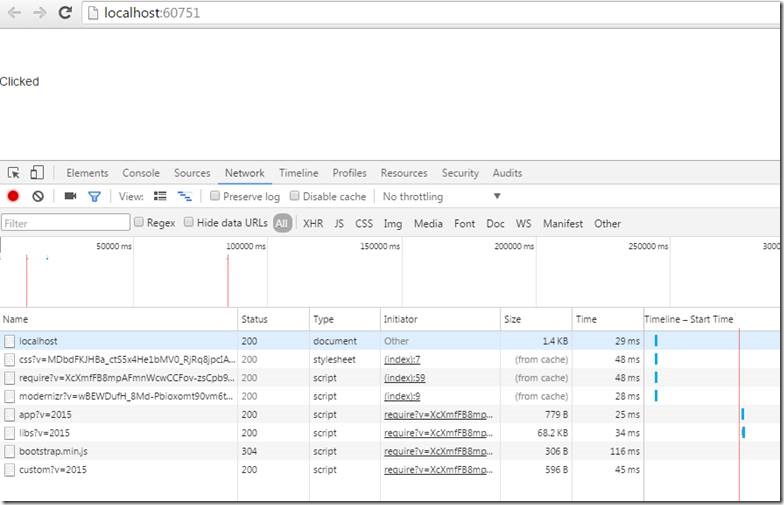
Task: Filter requests by XHR
Action: point(313,224)
